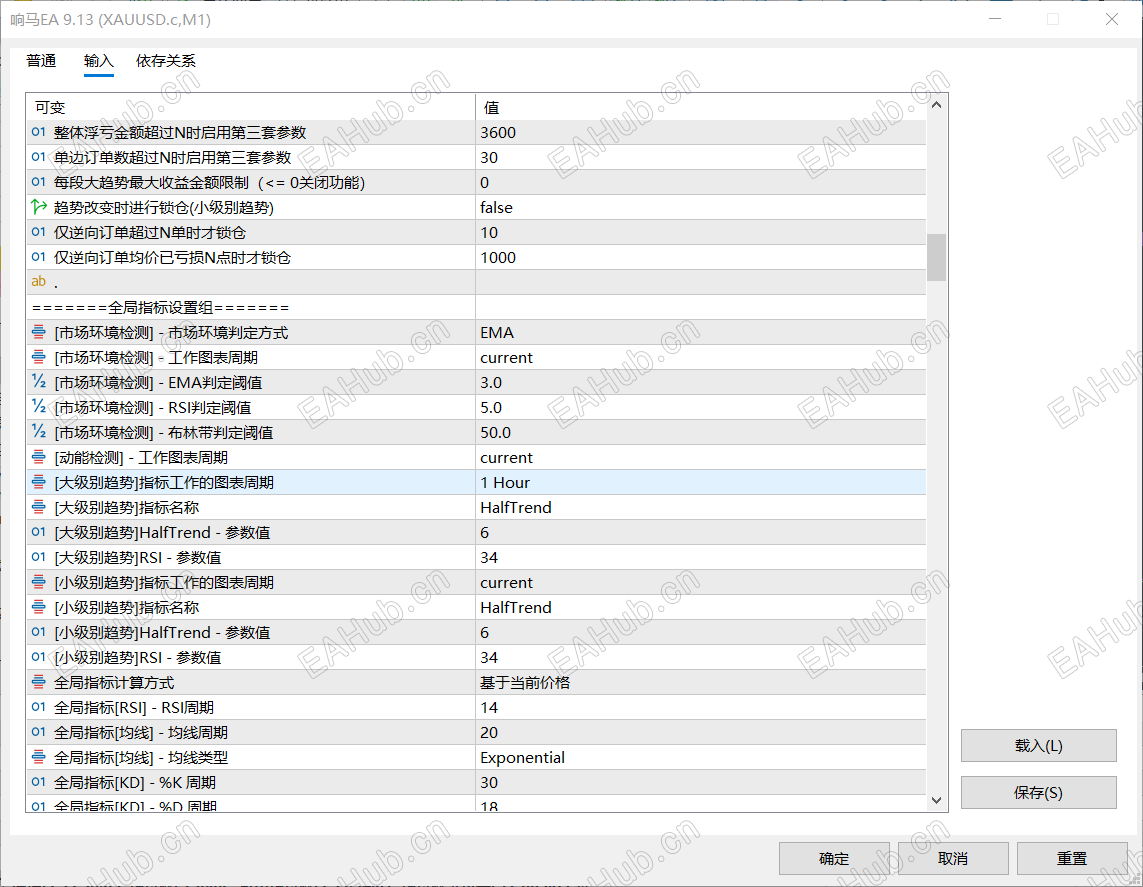Click the 重置 button
Viewport: 1143px width, 887px height.
click(x=1072, y=859)
